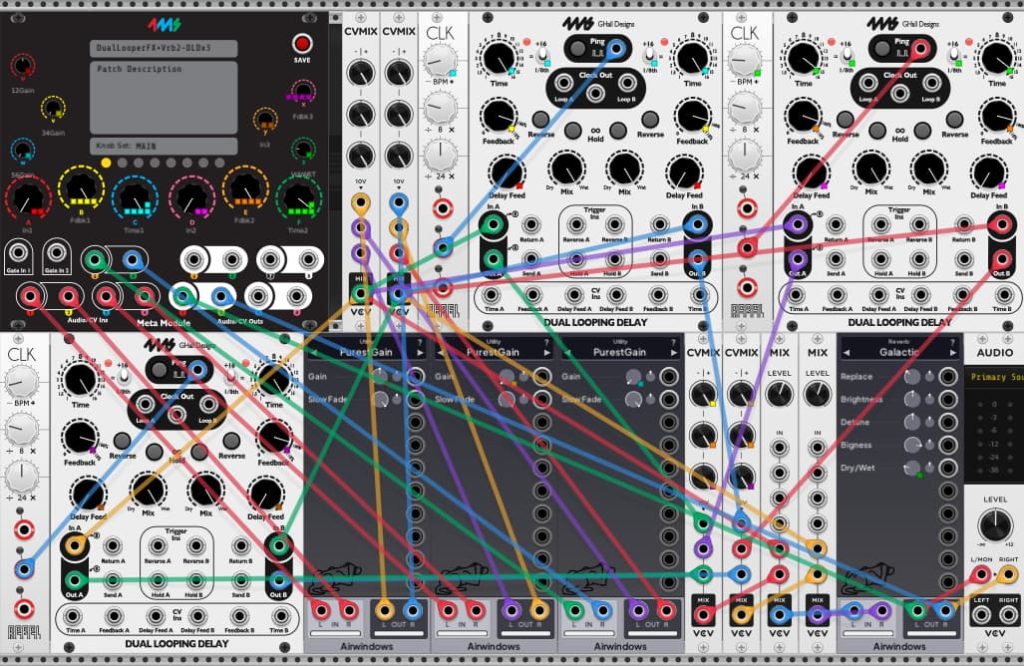The height and width of the screenshot is (666, 1024).
Task: Click the Patch Description text area
Action: coord(163,97)
